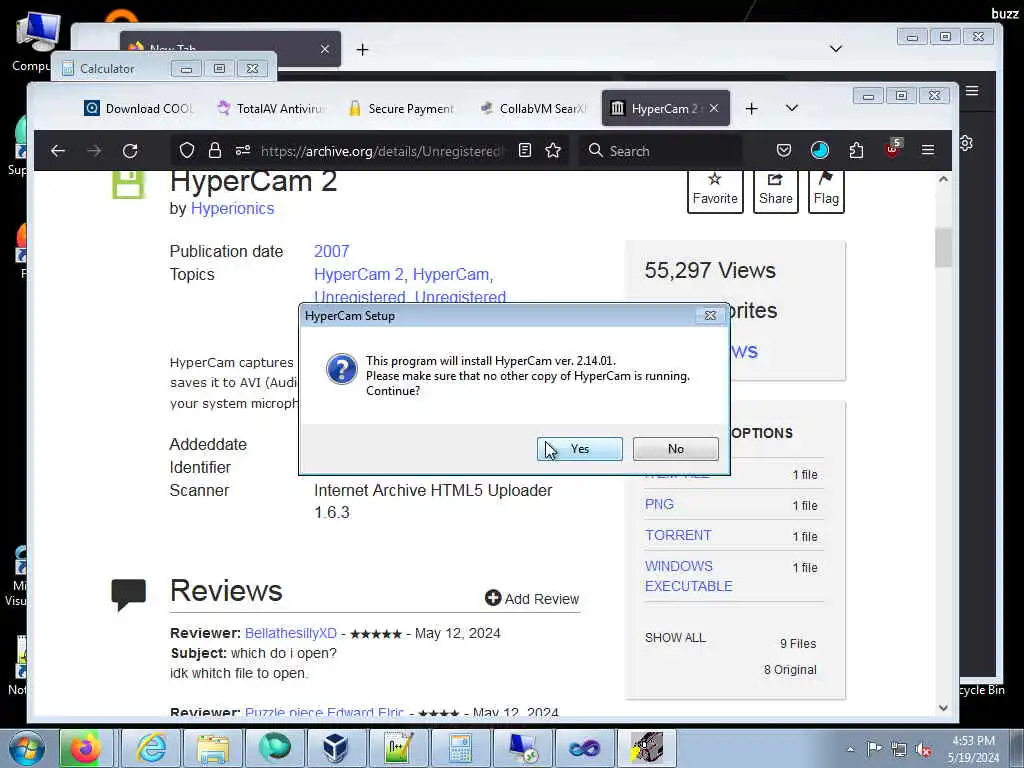The height and width of the screenshot is (768, 1024).
Task: Close the New Tab in the background Firefox window
Action: 325,49
